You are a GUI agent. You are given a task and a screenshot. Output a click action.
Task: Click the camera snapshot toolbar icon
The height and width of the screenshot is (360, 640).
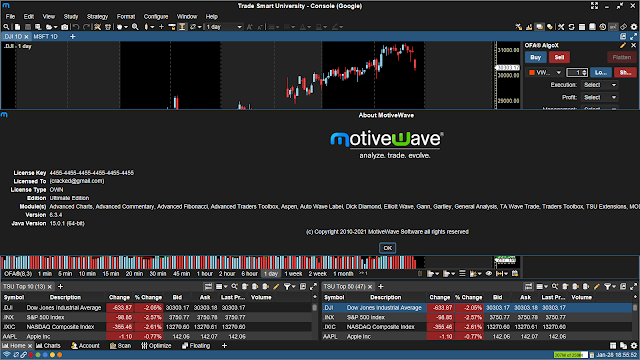[x=64, y=27]
